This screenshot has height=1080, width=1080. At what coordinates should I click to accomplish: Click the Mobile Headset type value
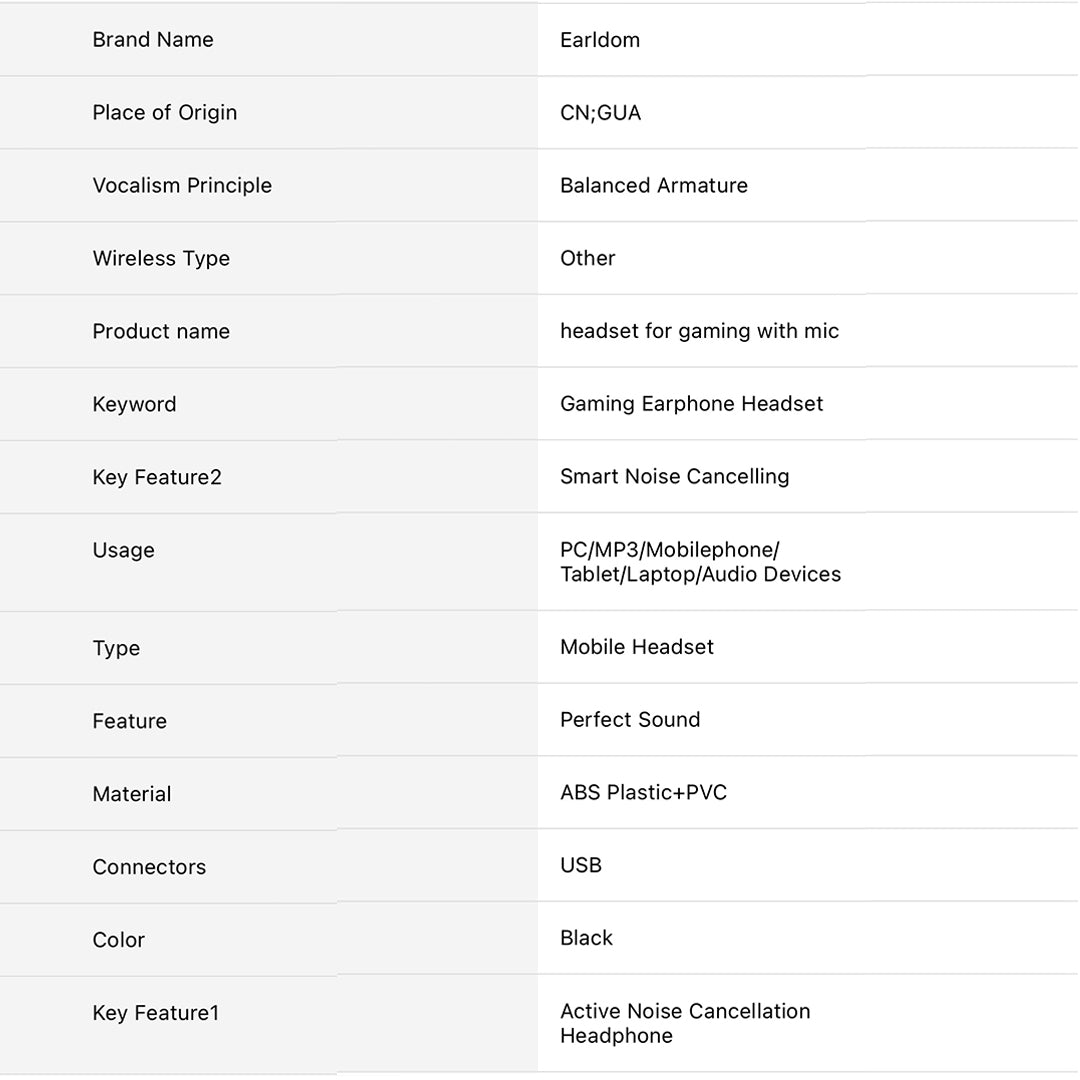coord(637,647)
